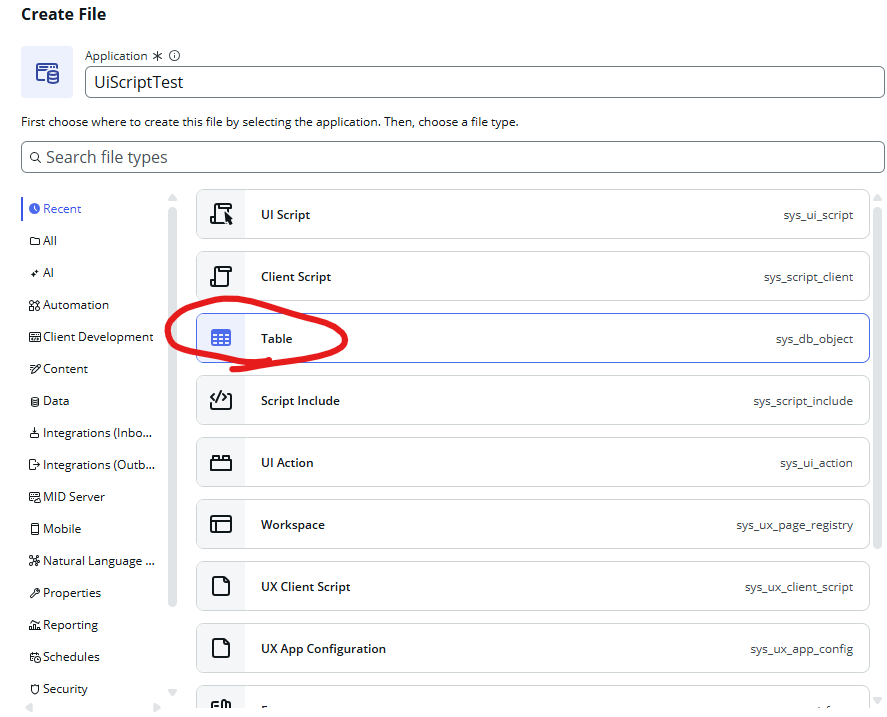Screen dimensions: 887x717
Task: Click the info icon next to Application
Action: click(175, 55)
